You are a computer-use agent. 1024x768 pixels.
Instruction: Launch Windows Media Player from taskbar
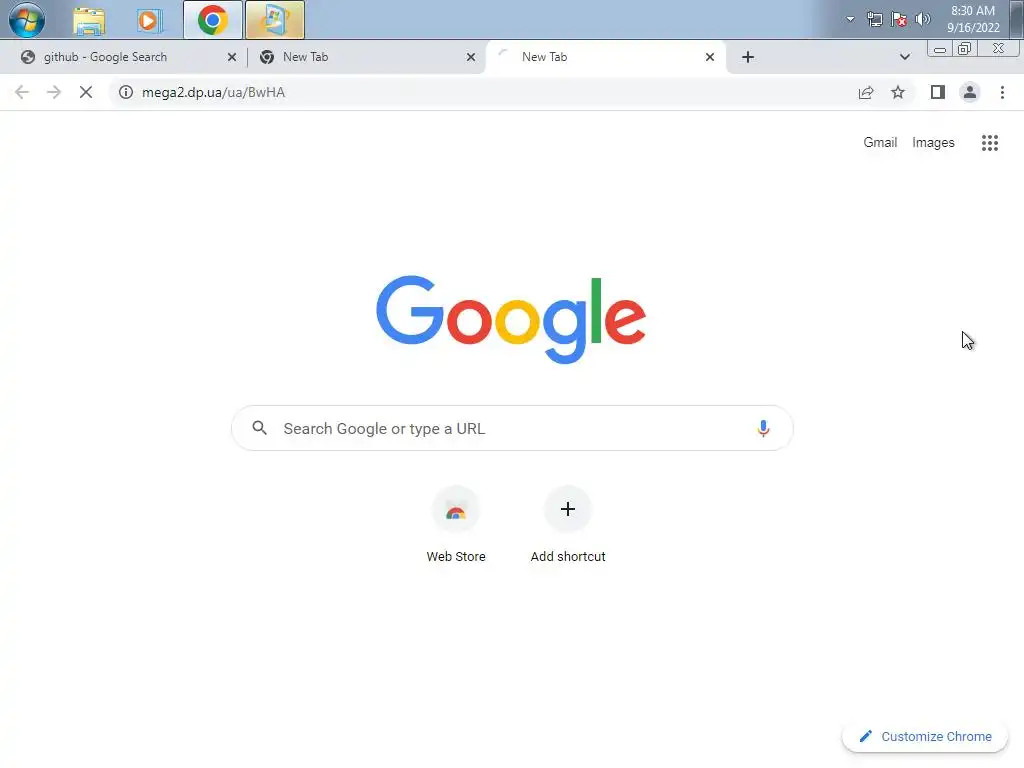(149, 21)
